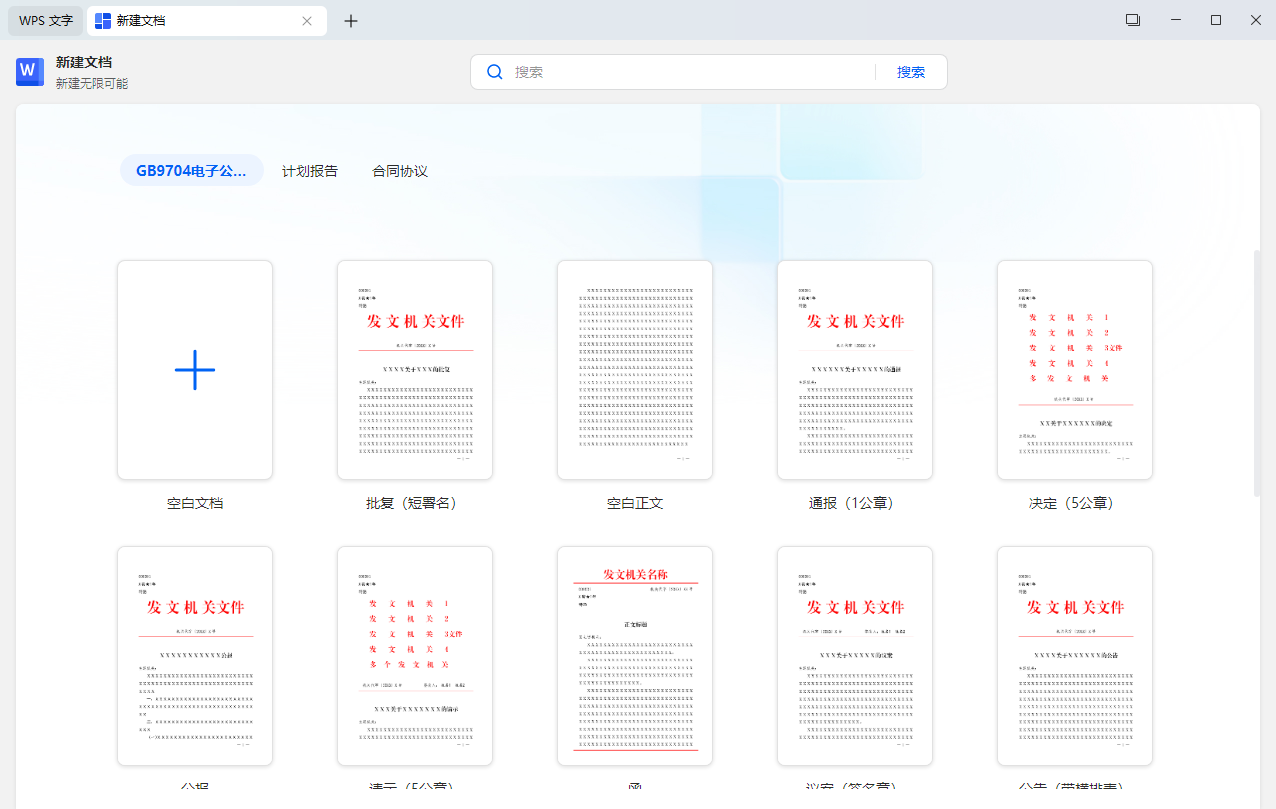The width and height of the screenshot is (1276, 809).
Task: Click the vertical scrollbar of template list
Action: point(1257,372)
